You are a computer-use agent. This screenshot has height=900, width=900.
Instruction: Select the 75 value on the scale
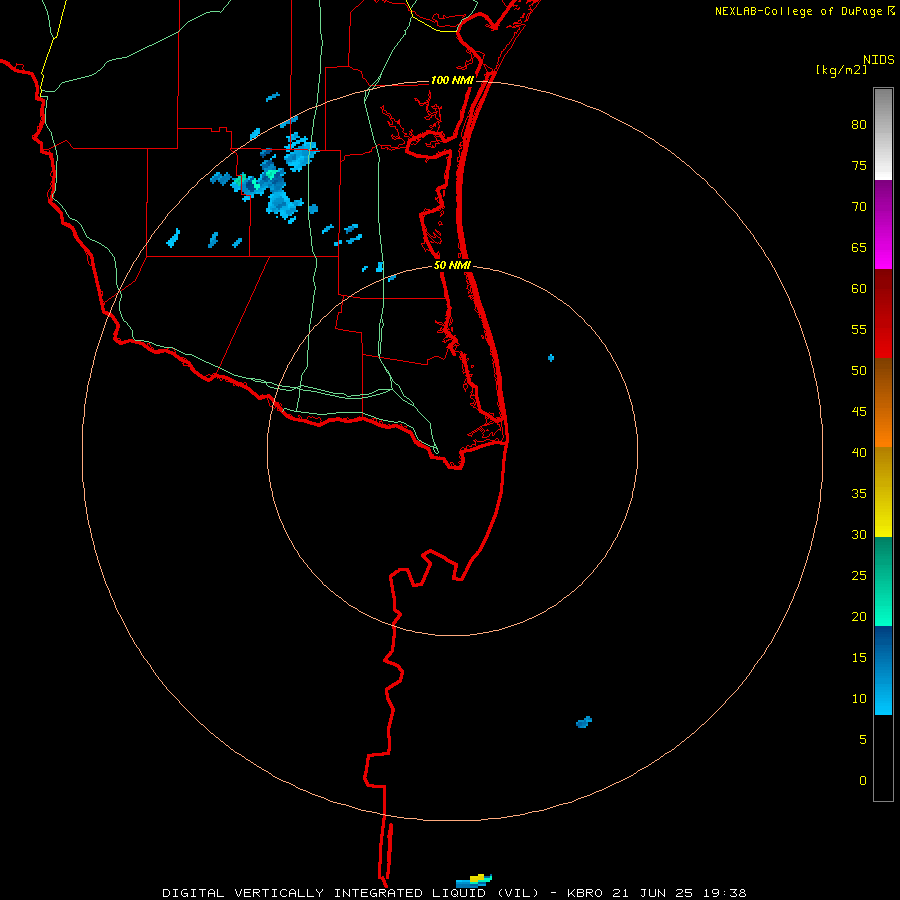(x=859, y=165)
